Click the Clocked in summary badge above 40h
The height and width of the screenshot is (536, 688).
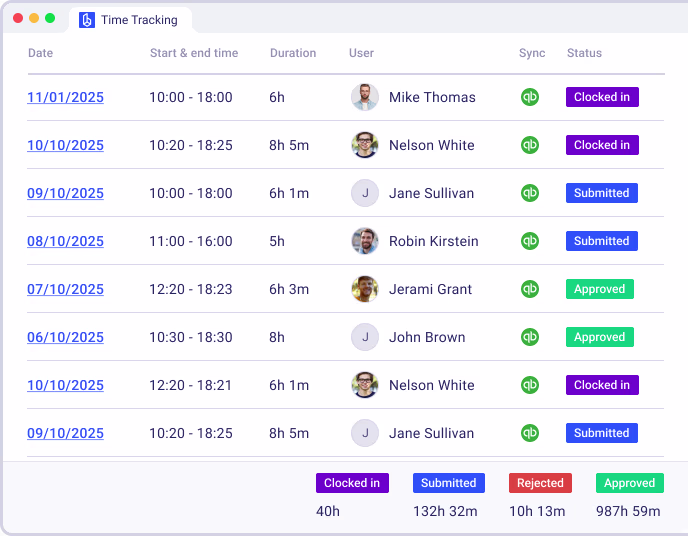(x=352, y=483)
